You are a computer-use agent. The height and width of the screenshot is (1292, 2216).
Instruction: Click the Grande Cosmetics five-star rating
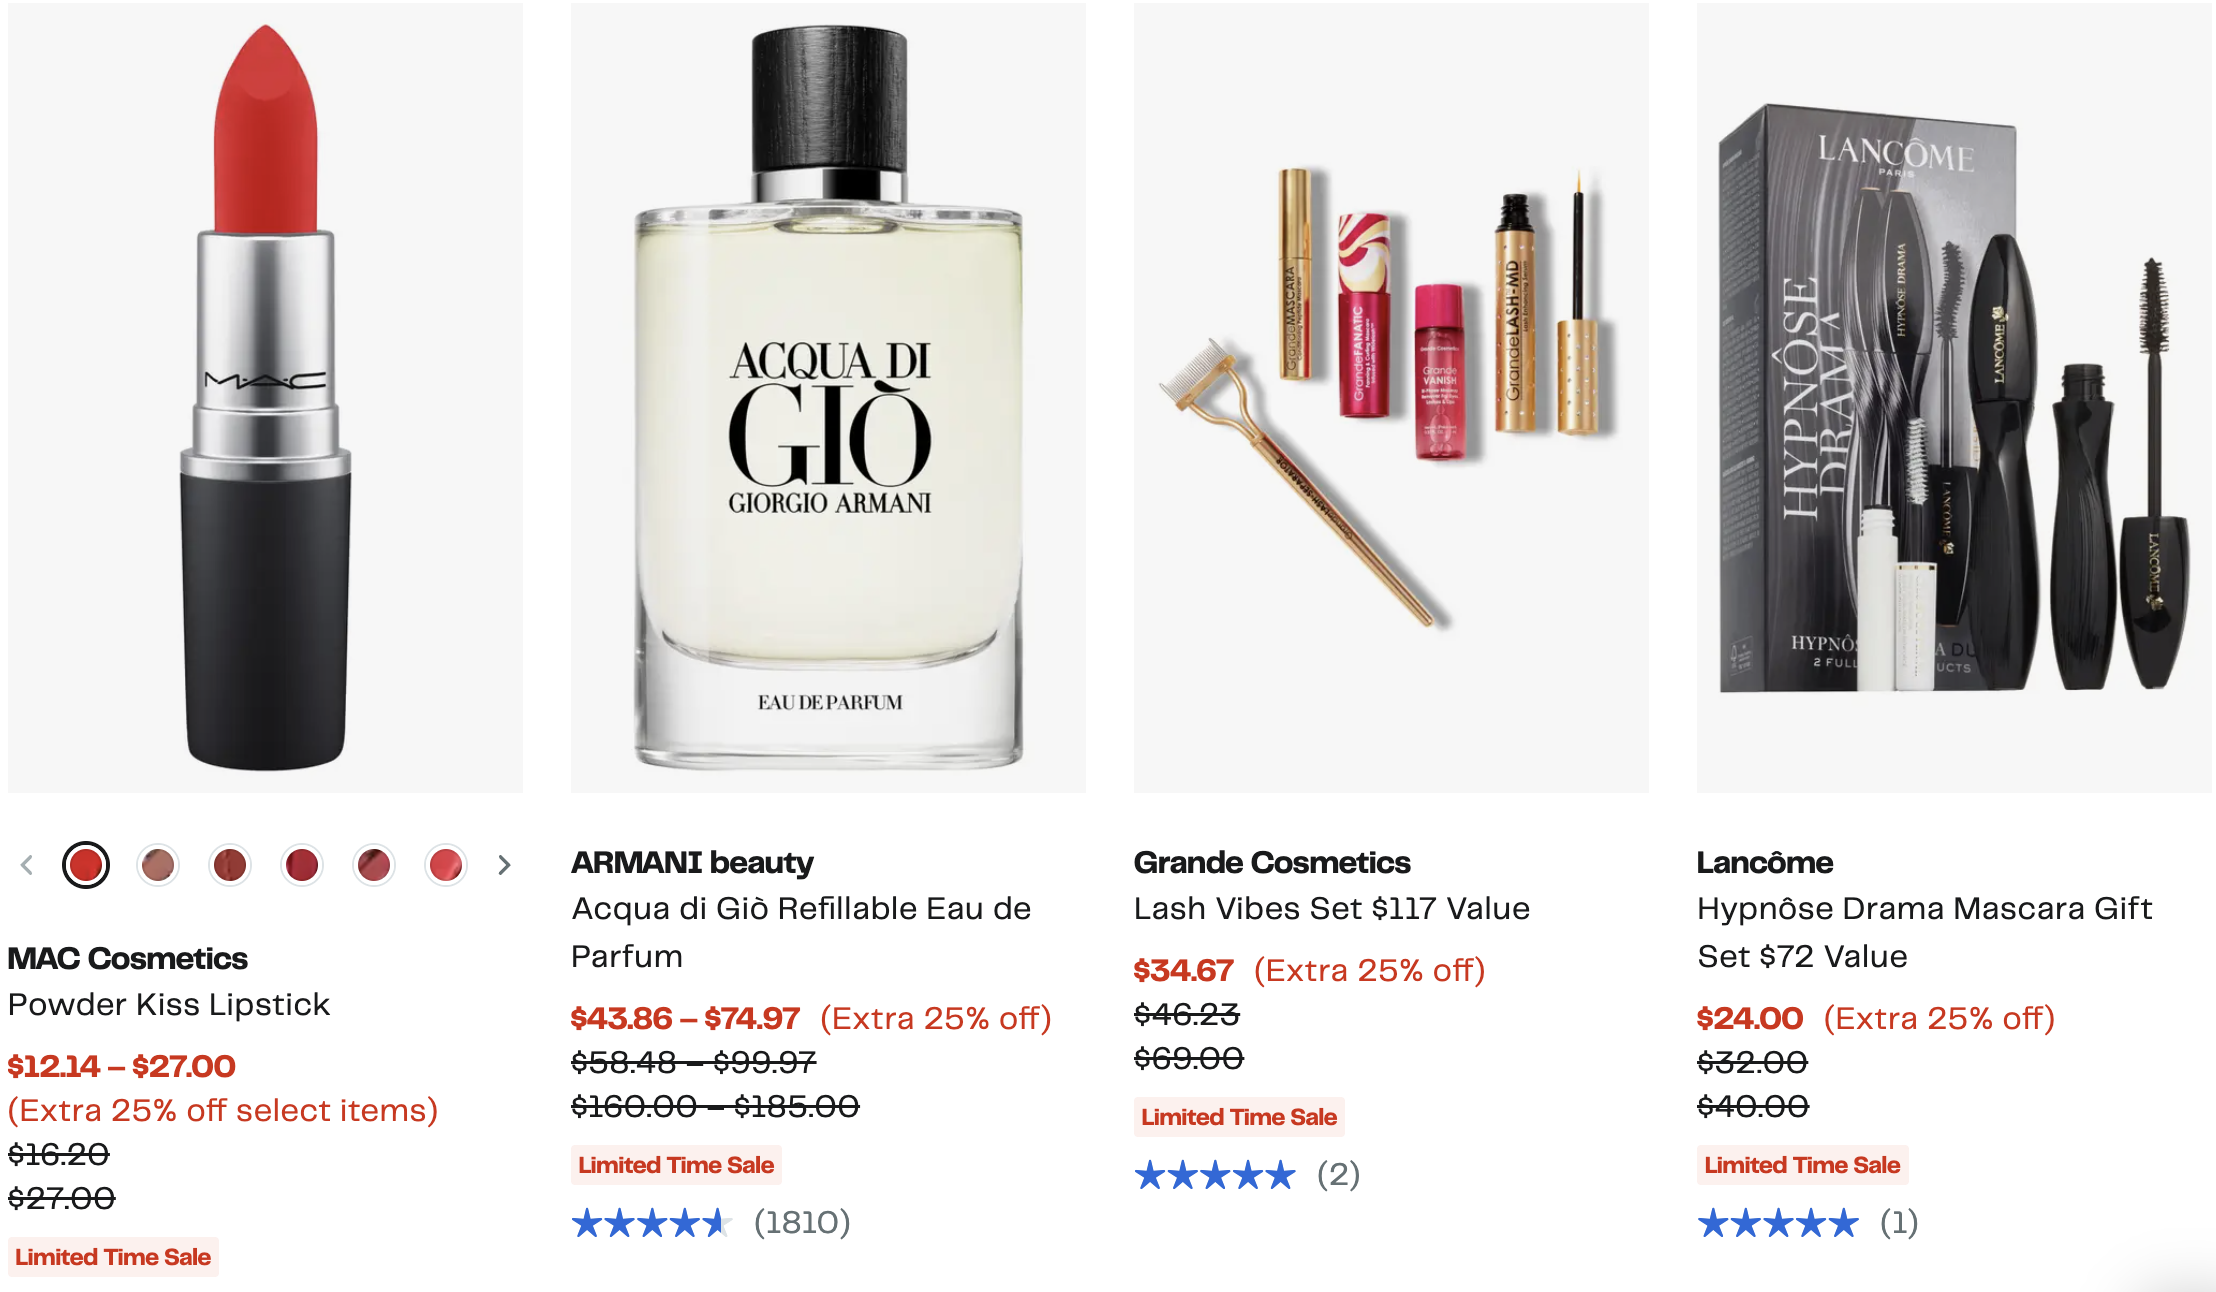pyautogui.click(x=1215, y=1174)
